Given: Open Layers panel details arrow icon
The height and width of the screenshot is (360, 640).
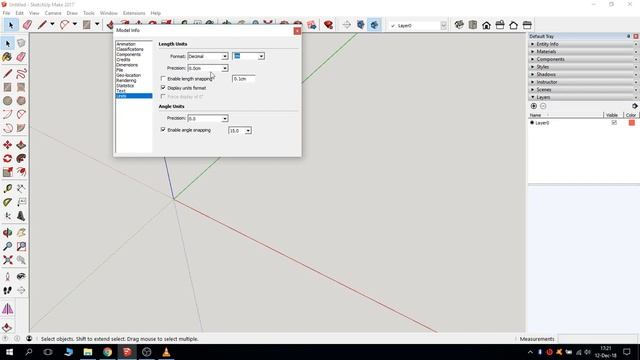Looking at the screenshot, I should (x=635, y=106).
